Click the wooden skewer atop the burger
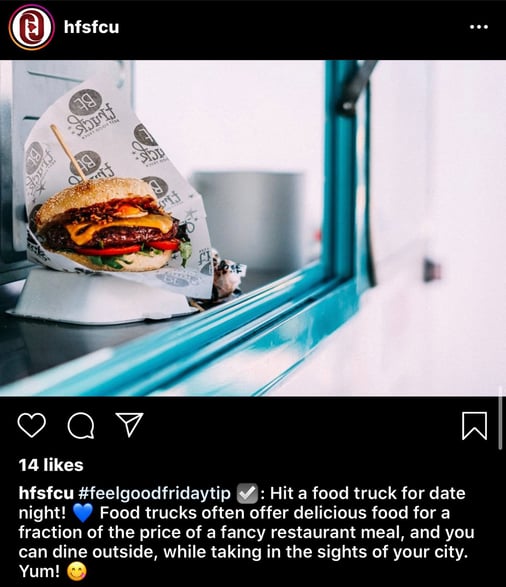The image size is (506, 587). [68, 153]
